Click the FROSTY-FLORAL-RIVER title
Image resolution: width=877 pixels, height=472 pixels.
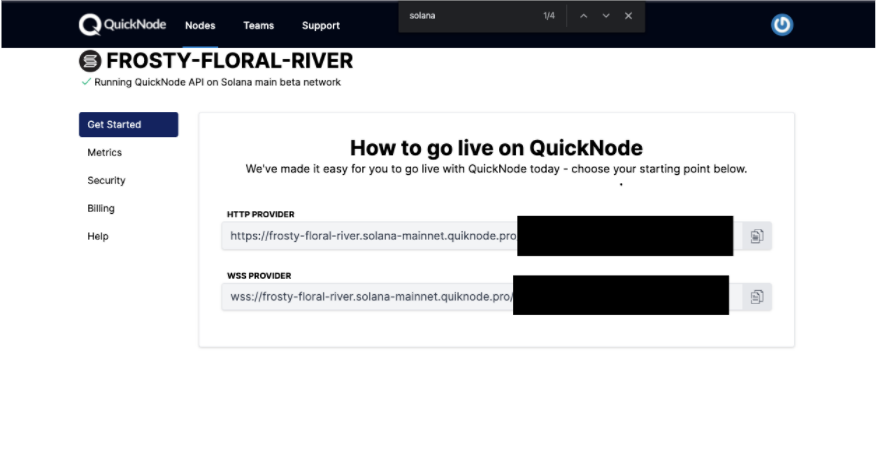tap(229, 60)
